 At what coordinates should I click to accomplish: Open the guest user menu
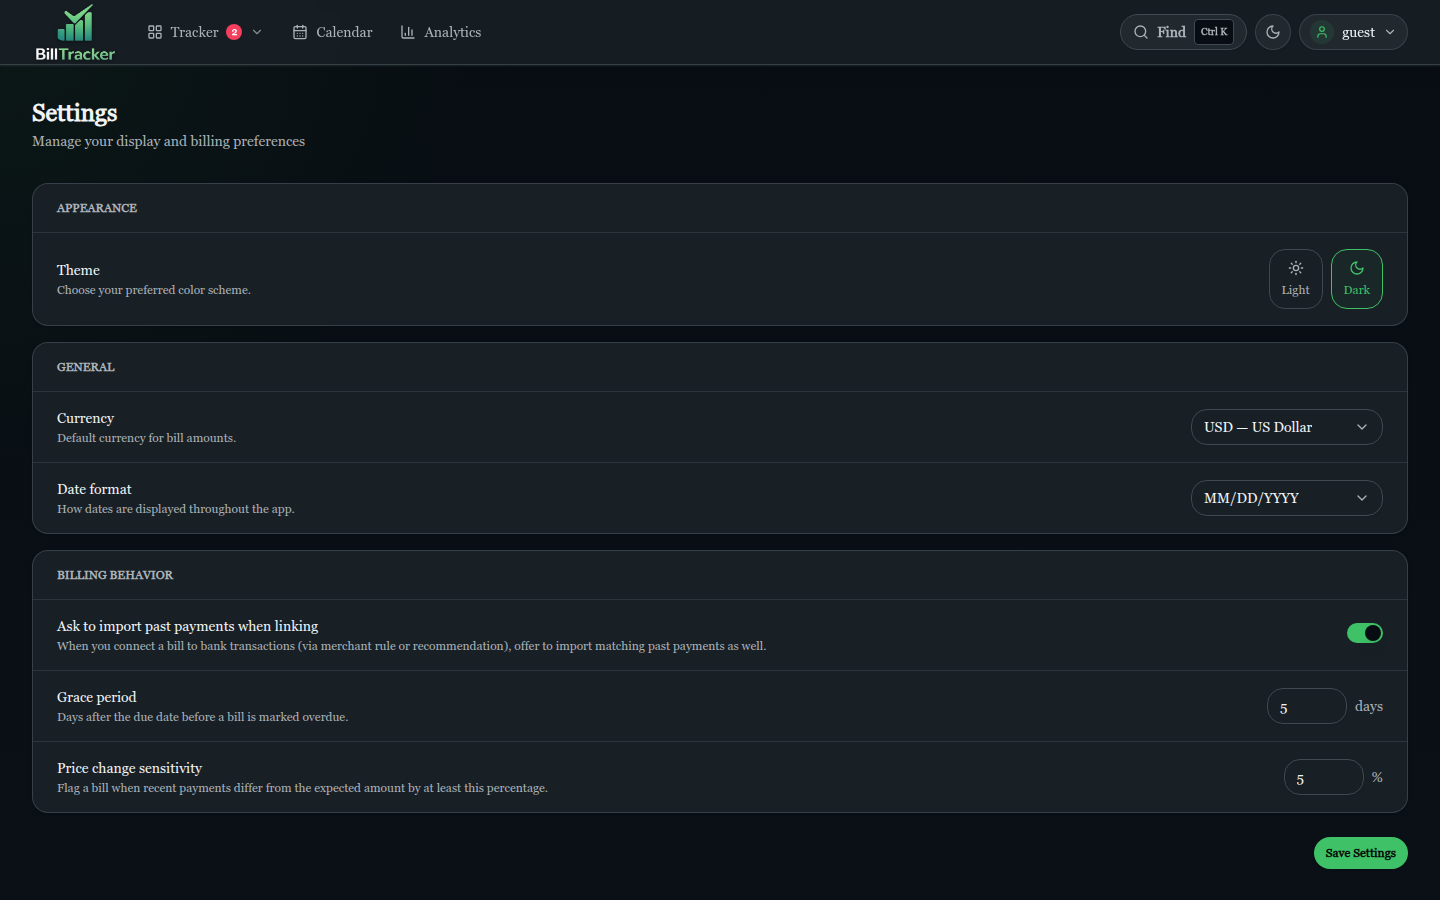point(1353,32)
